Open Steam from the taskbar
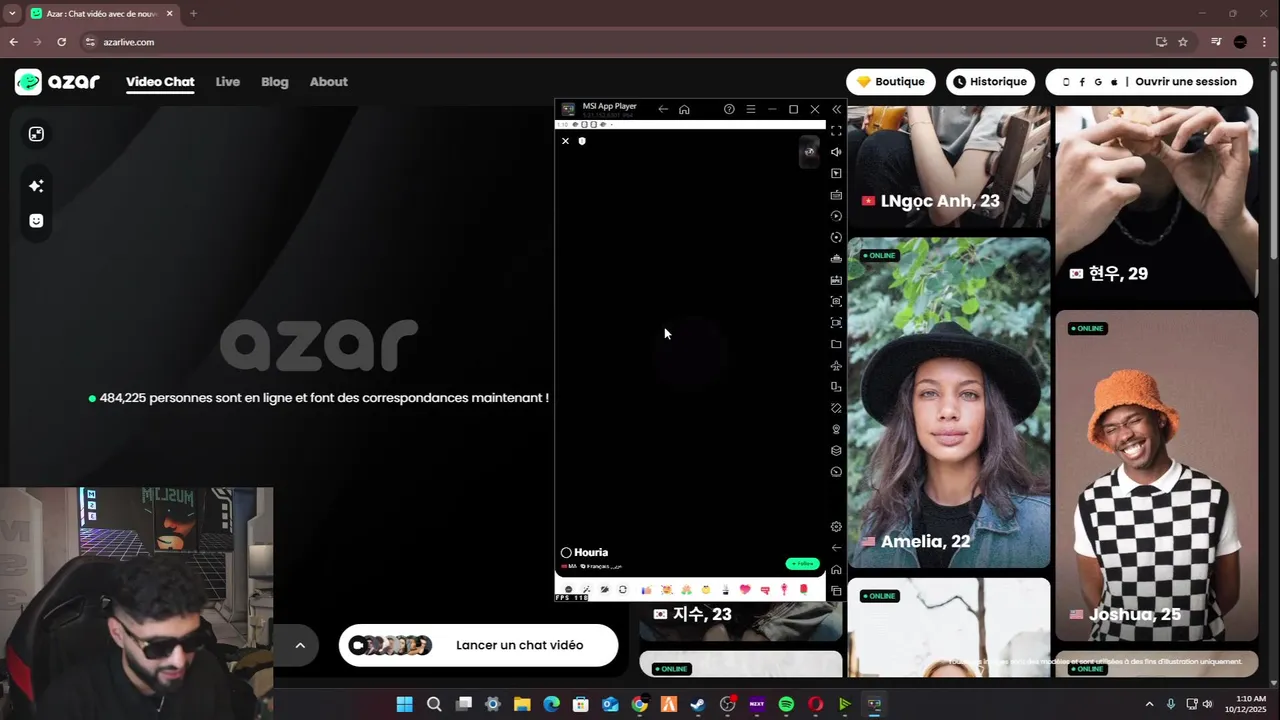 [x=698, y=704]
